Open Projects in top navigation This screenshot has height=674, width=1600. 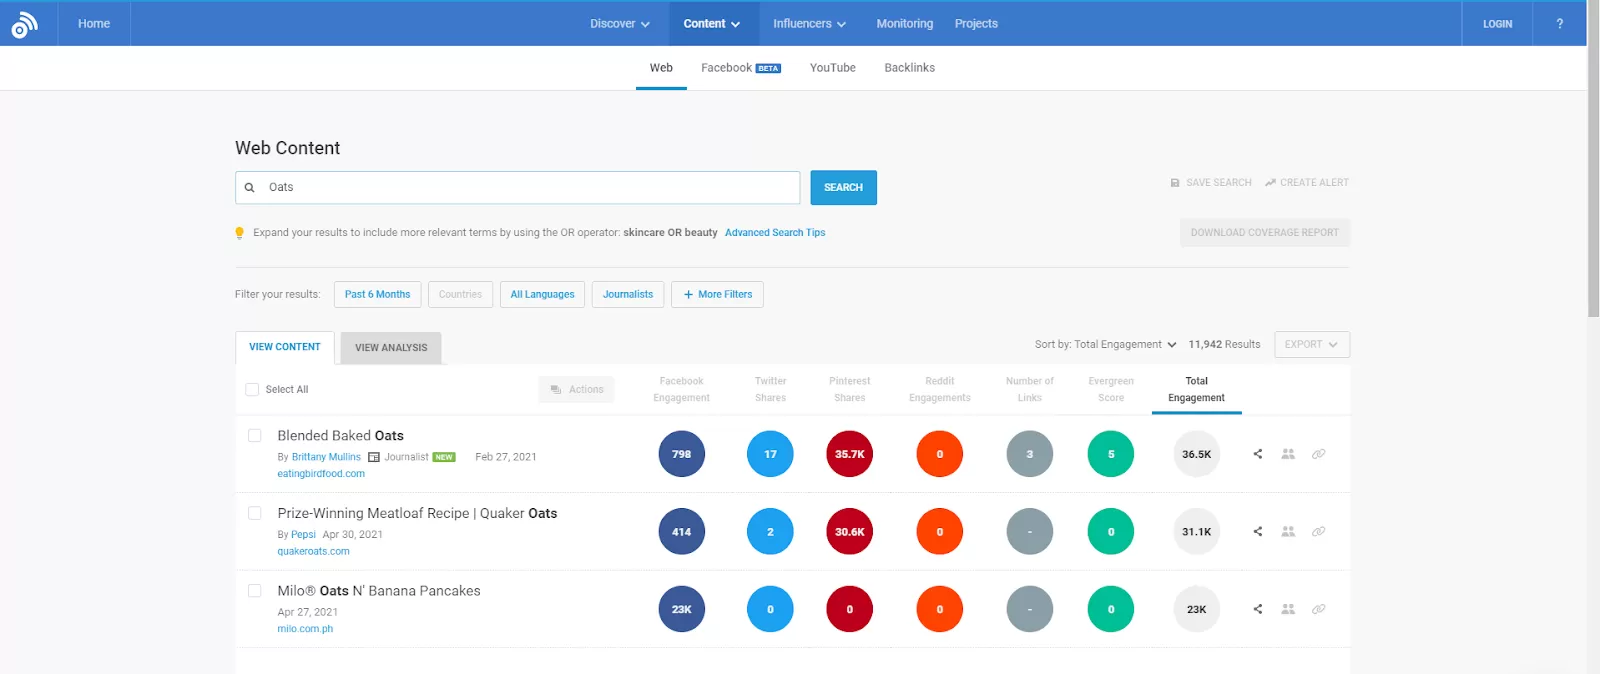(976, 24)
